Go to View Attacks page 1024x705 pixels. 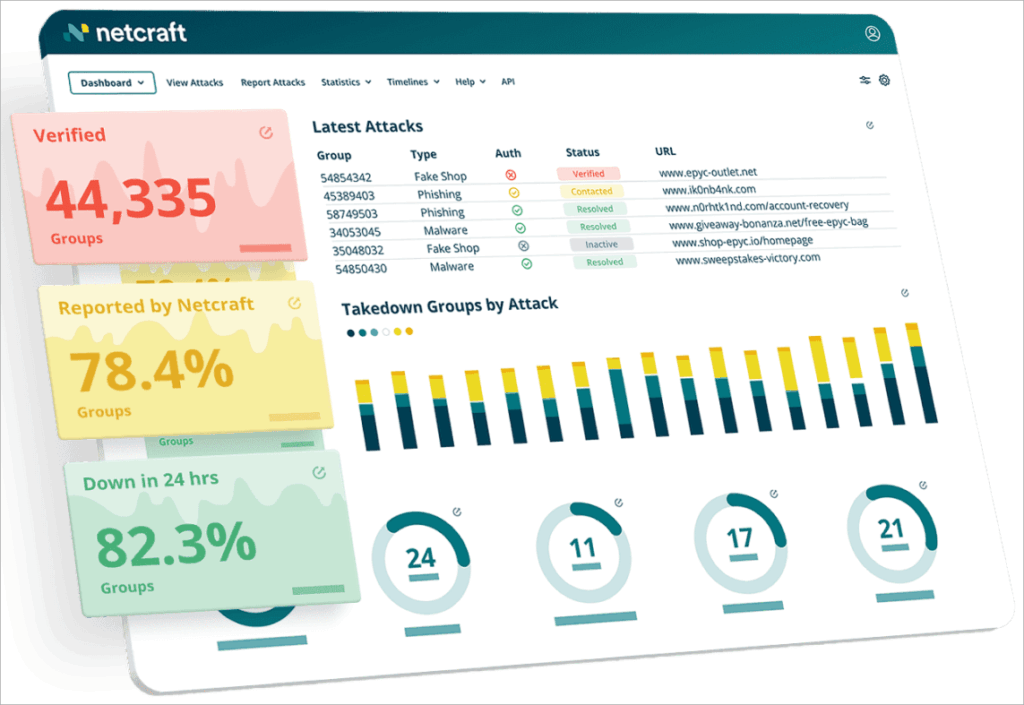(x=195, y=82)
